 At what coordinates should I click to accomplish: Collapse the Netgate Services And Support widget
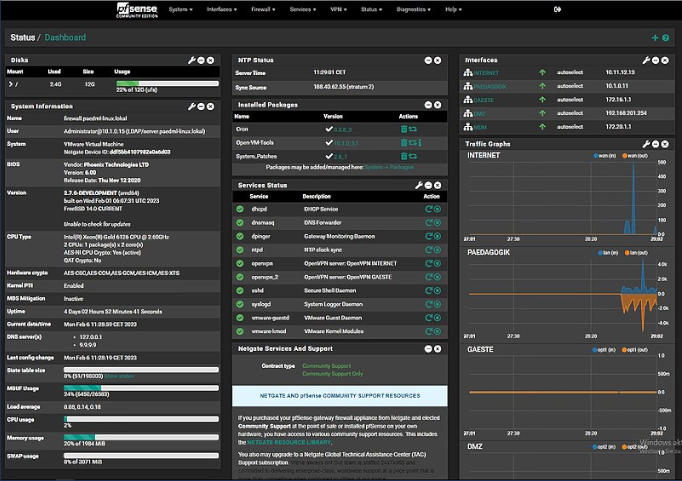(x=428, y=349)
